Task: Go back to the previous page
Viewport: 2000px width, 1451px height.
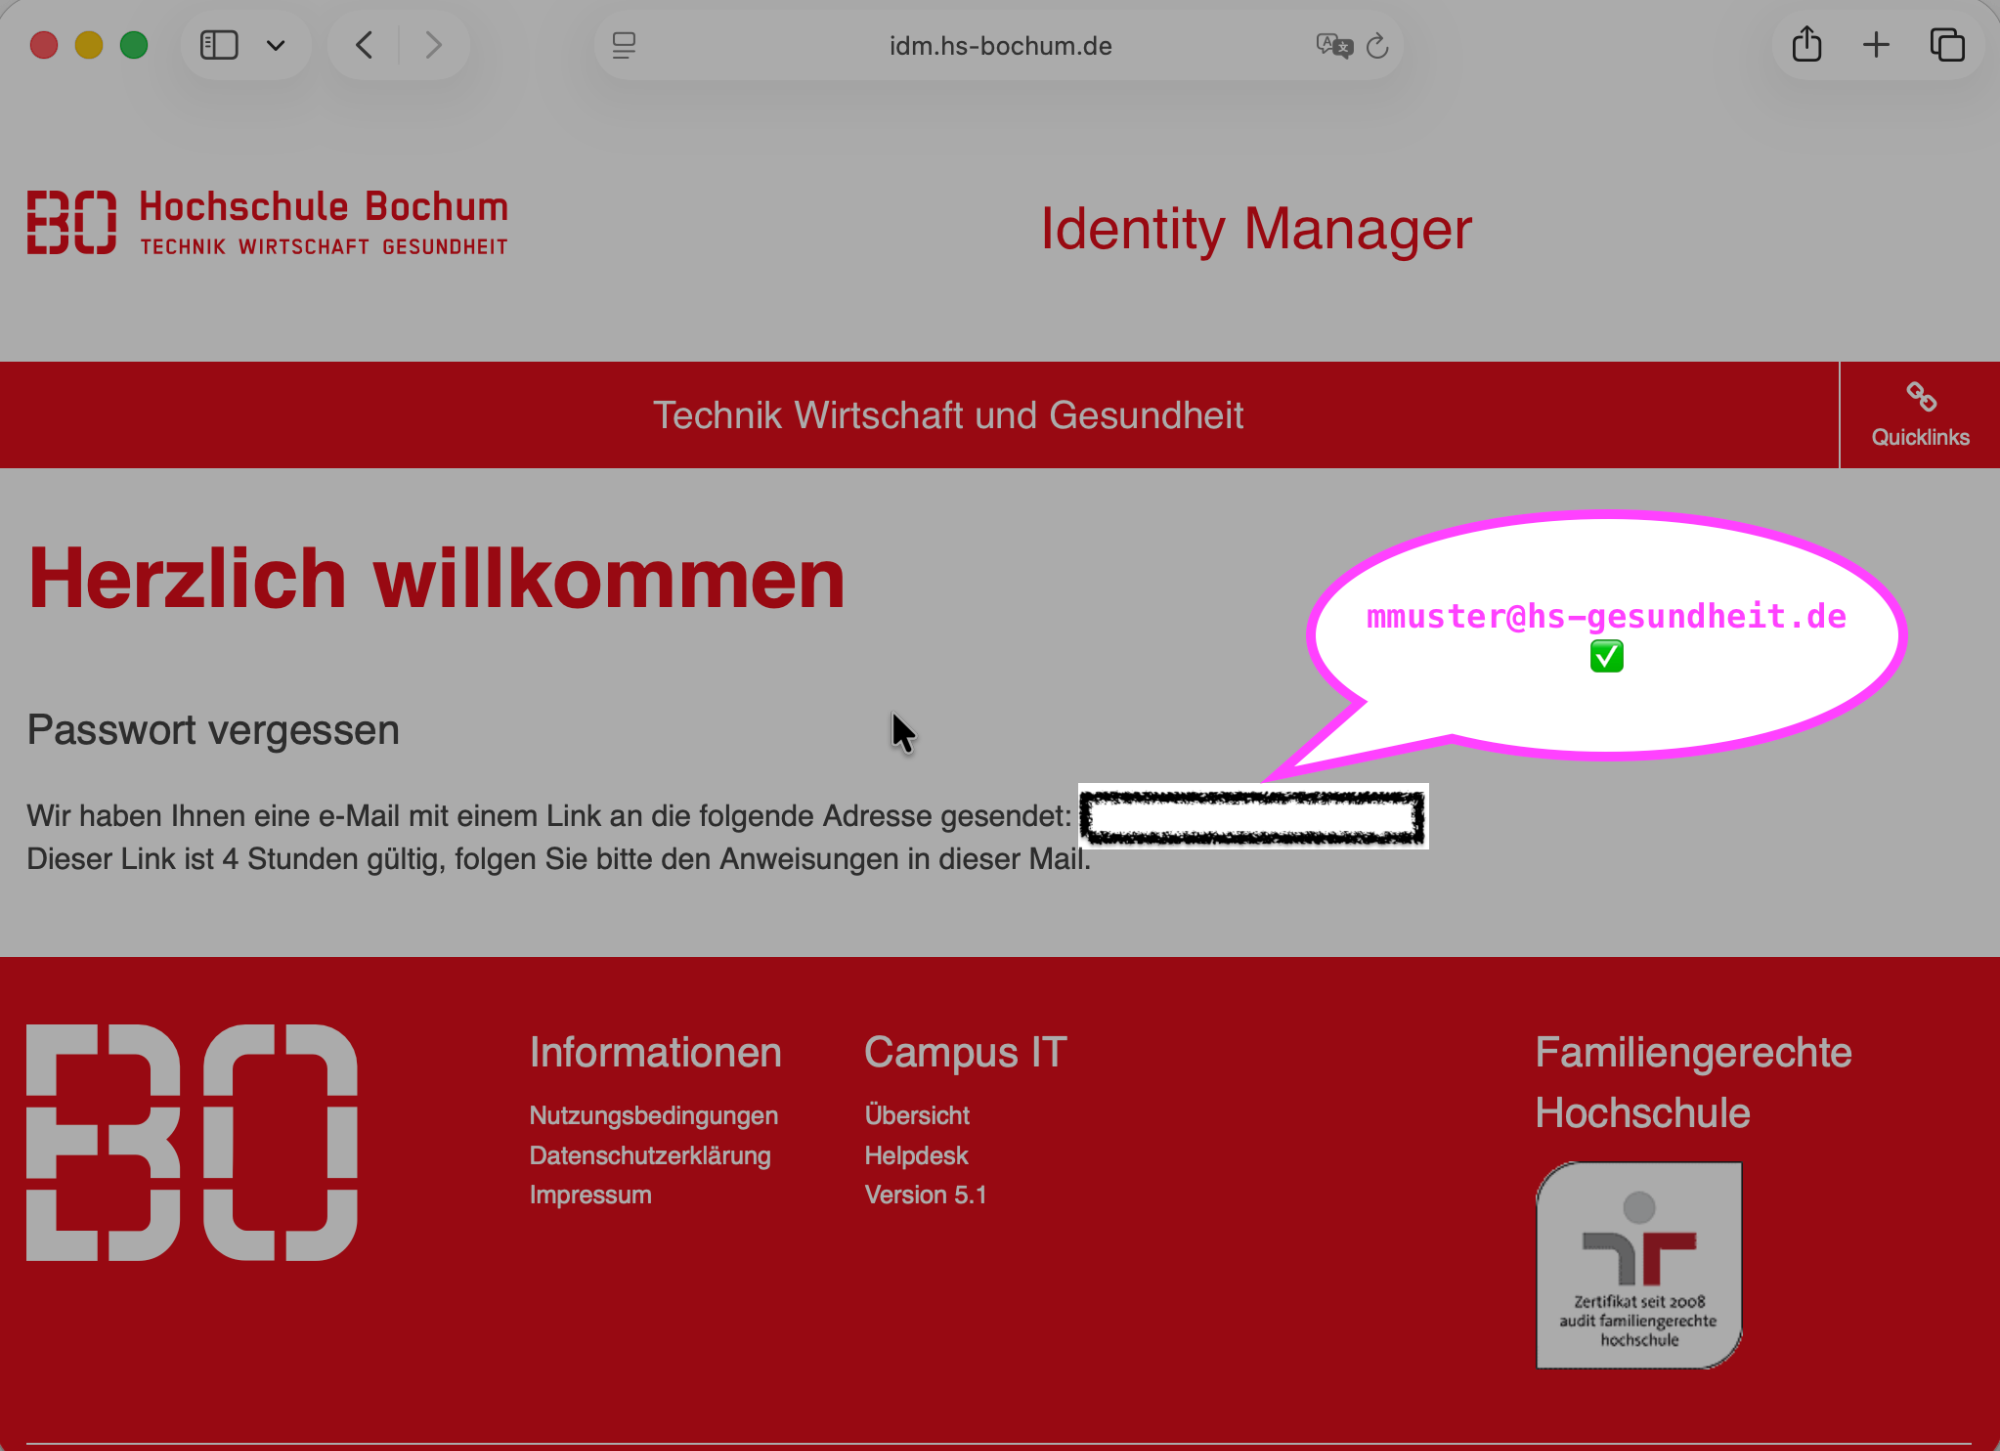Action: 365,45
